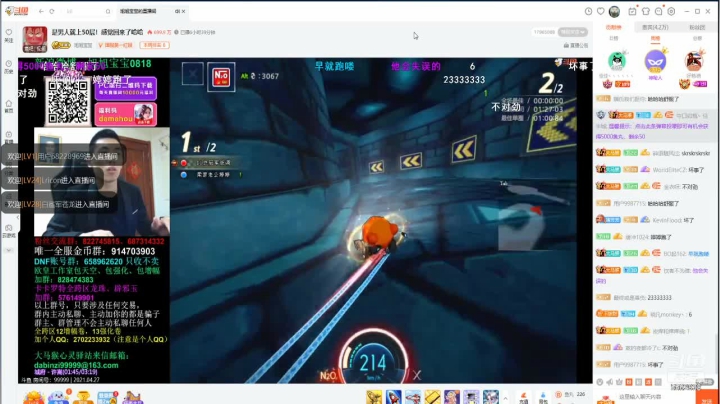Open the recharge icon beside gifts
720x404 pixels.
coord(523,398)
